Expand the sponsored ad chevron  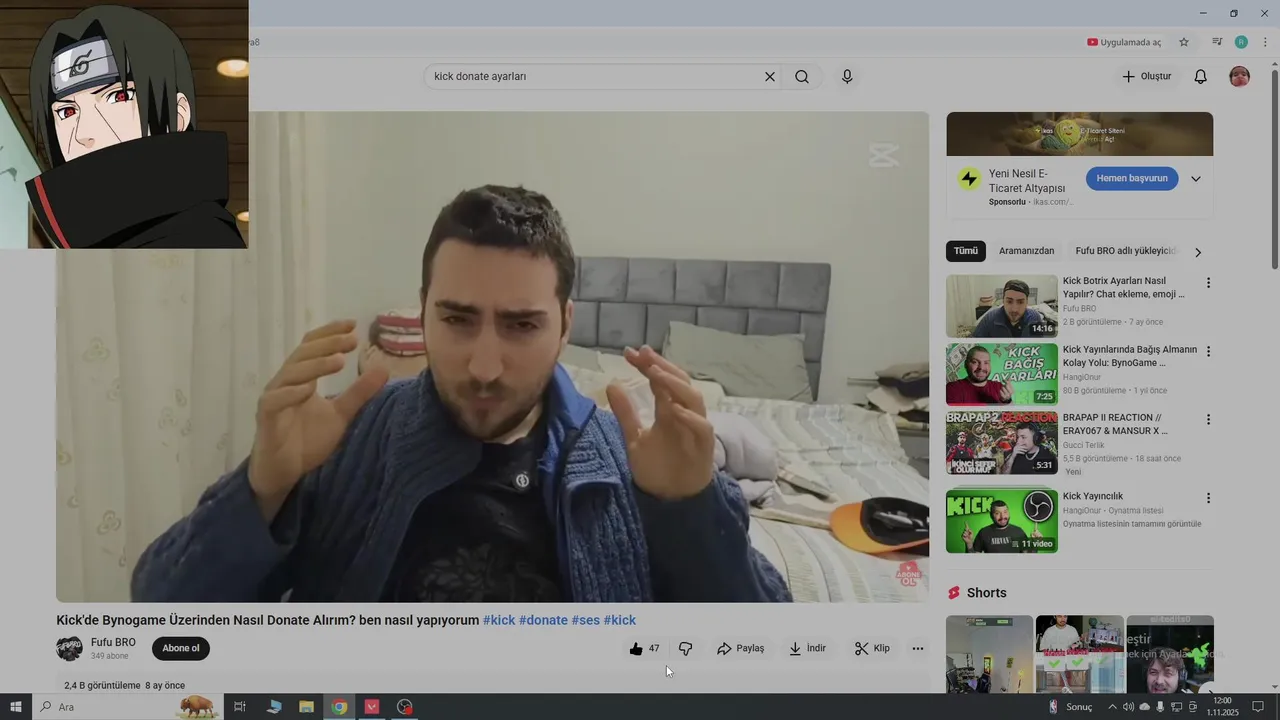[1195, 179]
